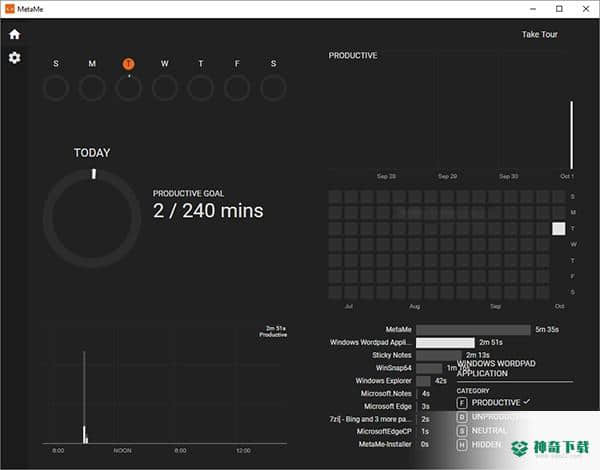Select Thursday in the week row
Viewport: 600px width, 470px height.
click(x=201, y=64)
